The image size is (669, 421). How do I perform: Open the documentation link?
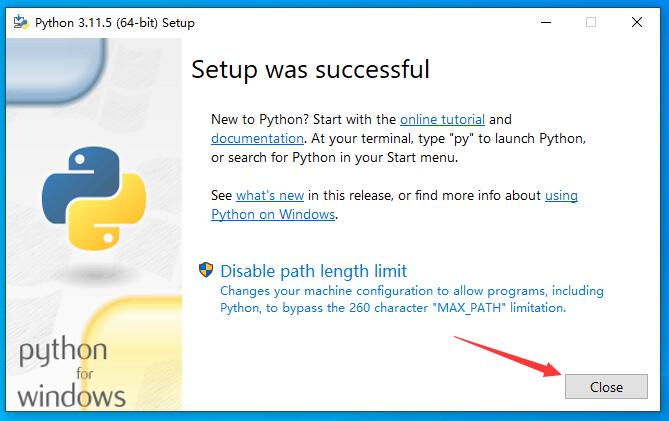pyautogui.click(x=257, y=138)
